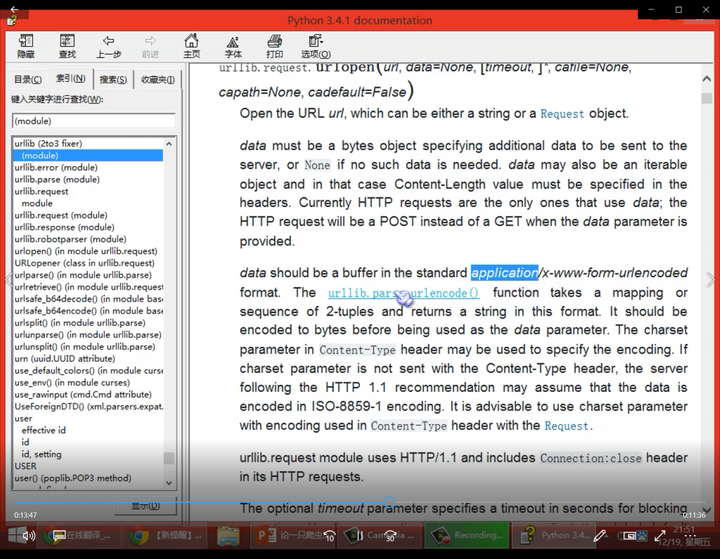The width and height of the screenshot is (720, 559).
Task: Switch to the 搜索(S) search tab
Action: pos(113,79)
